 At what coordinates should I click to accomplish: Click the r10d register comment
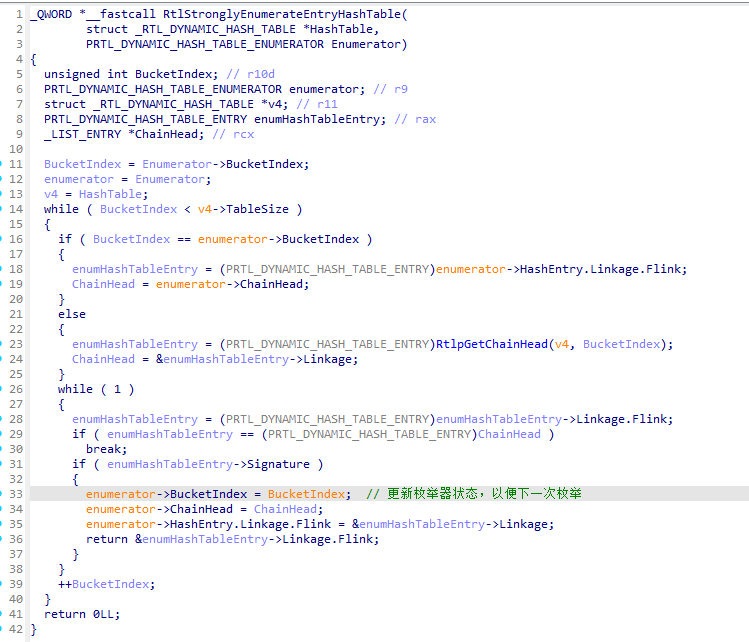261,74
